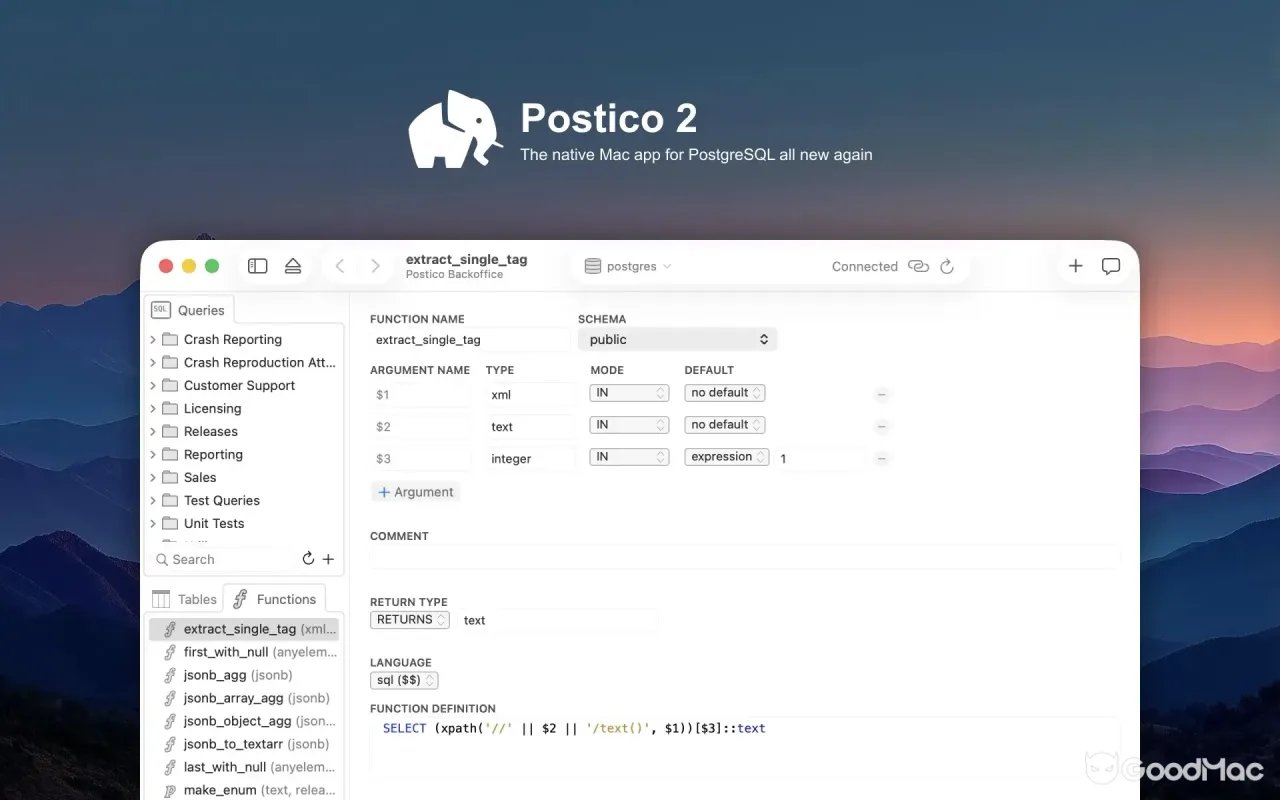Open the speech bubble feedback icon
The image size is (1280, 800).
click(1111, 266)
